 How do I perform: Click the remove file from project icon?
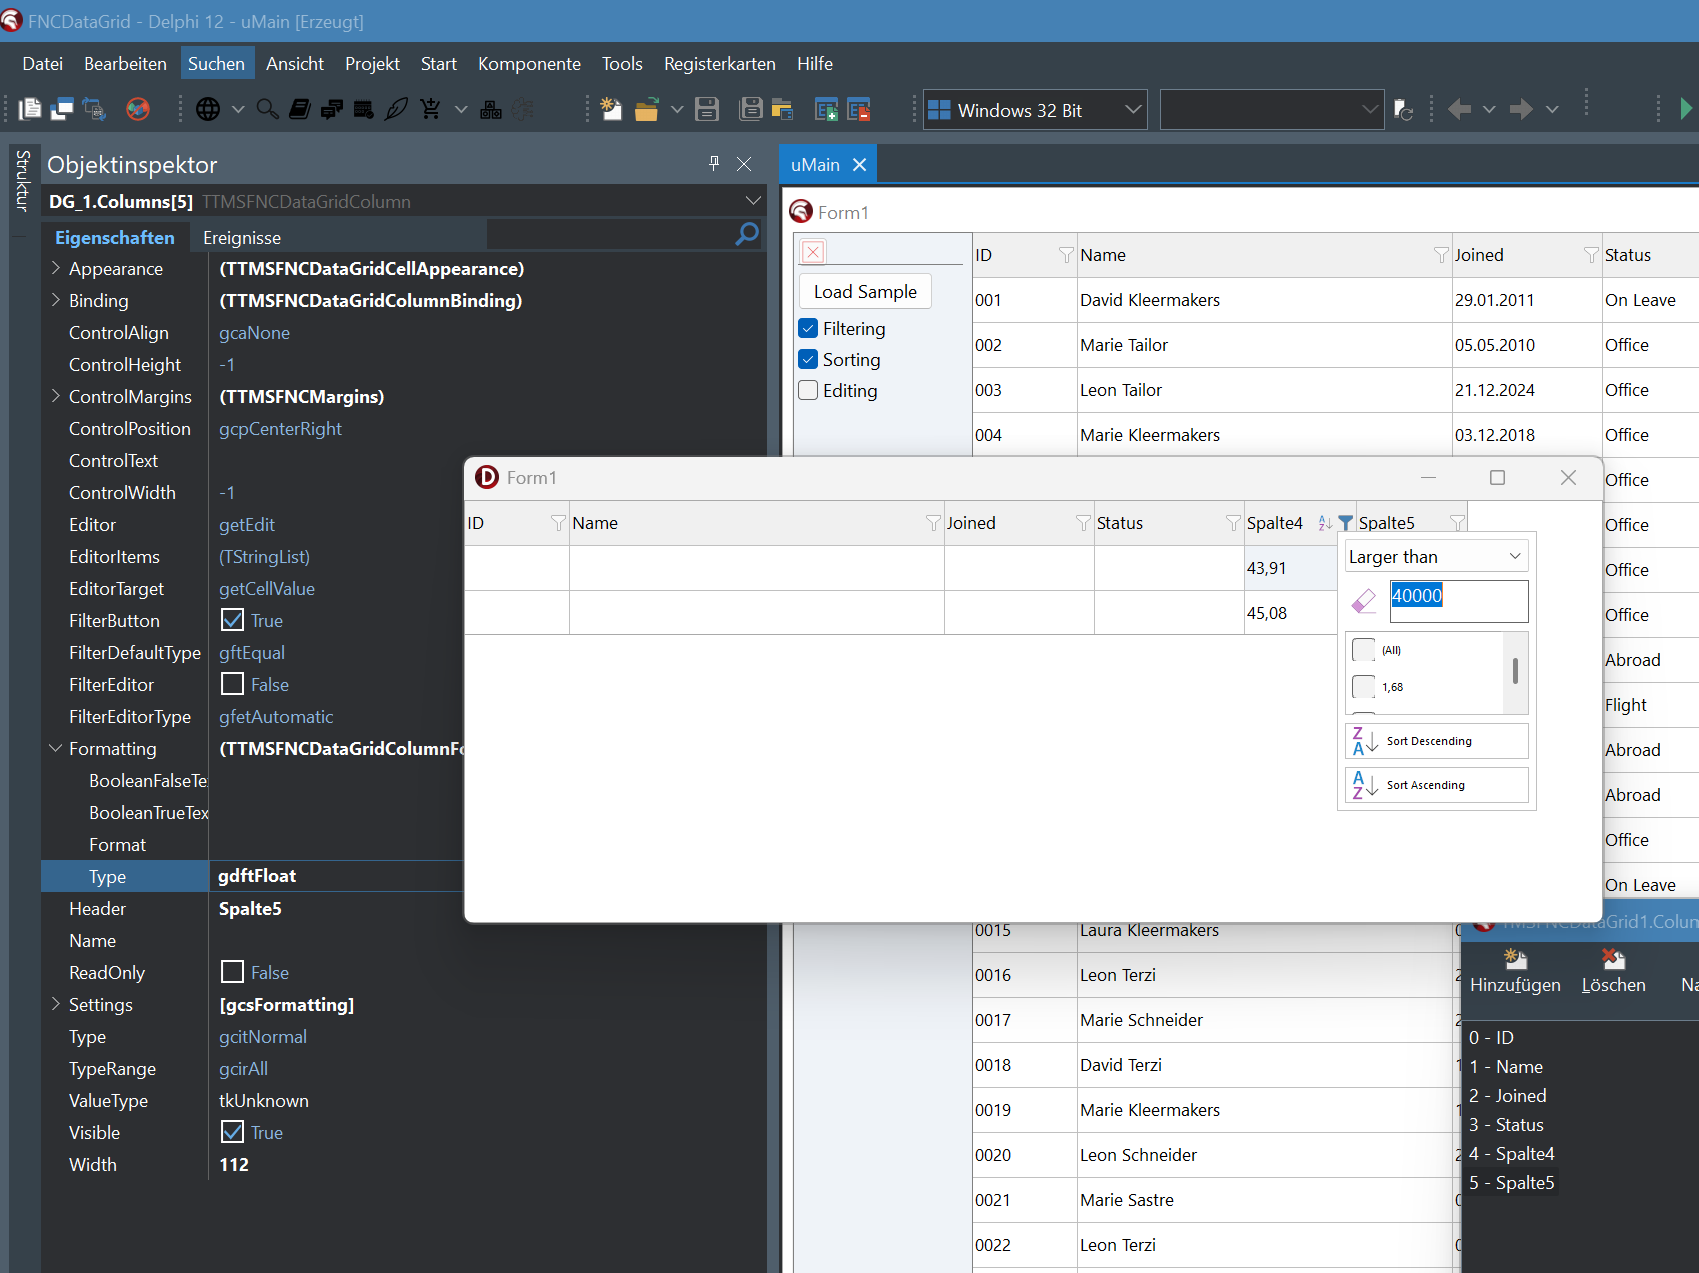[858, 109]
